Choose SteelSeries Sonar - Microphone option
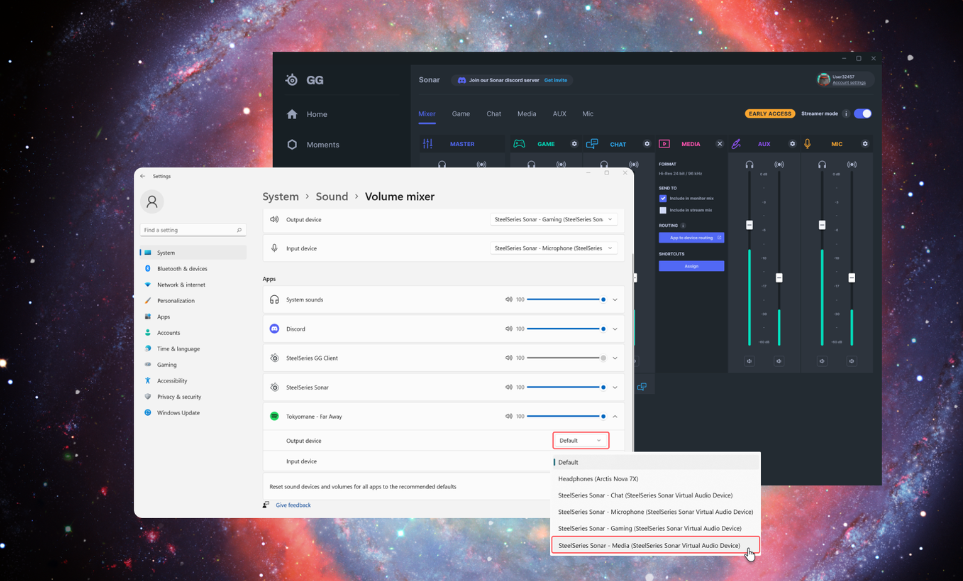The height and width of the screenshot is (581, 963). click(655, 512)
